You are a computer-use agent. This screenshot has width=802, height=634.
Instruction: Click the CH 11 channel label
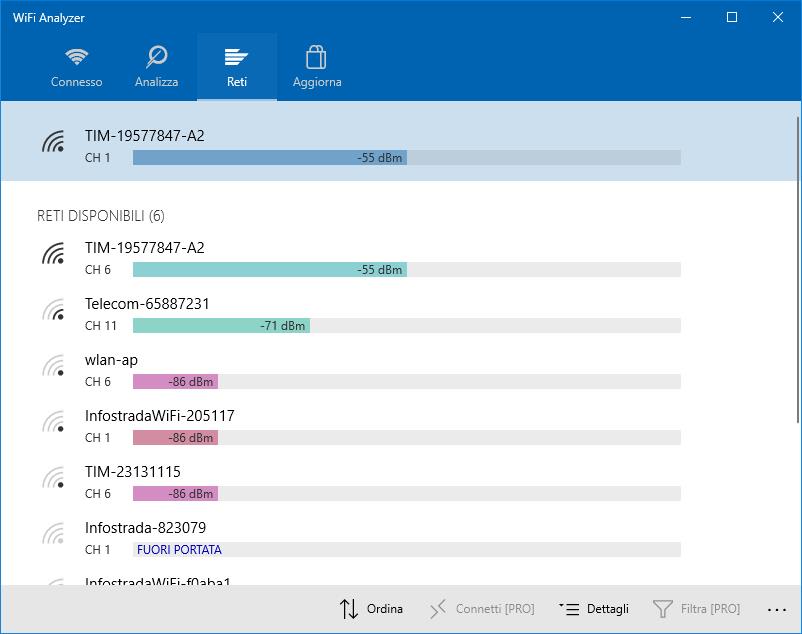tap(101, 326)
